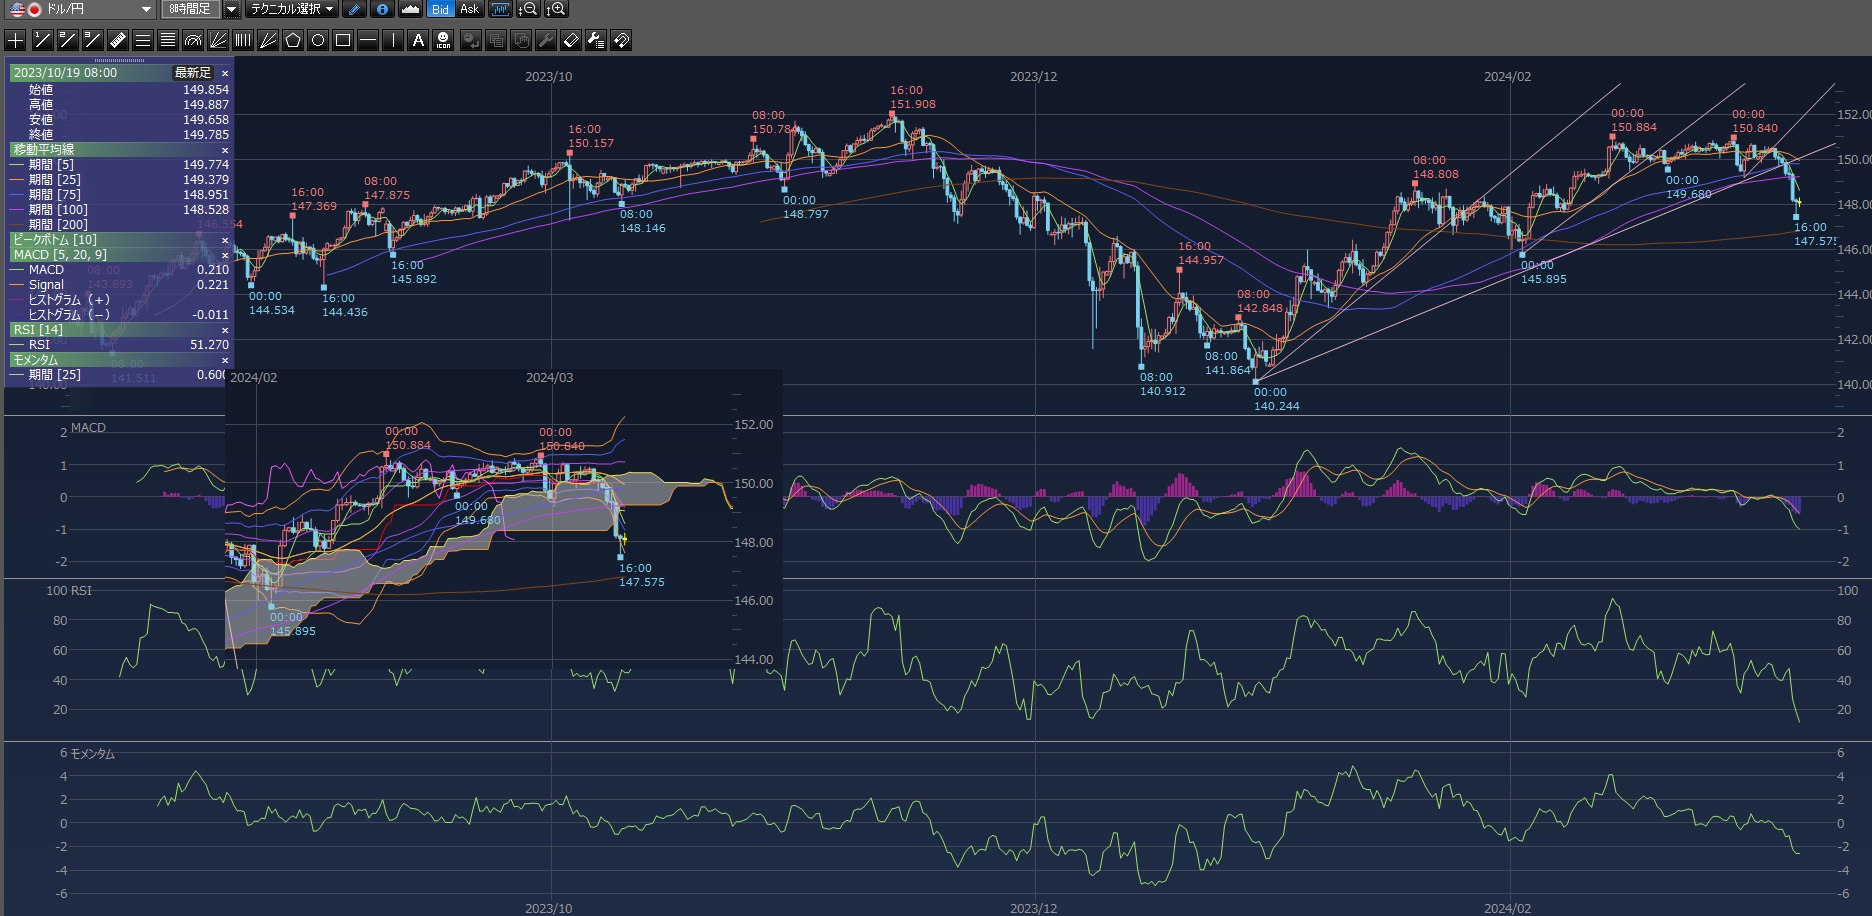Select the Fibonacci fan line tool
Screen dimensions: 1872x916
tap(218, 40)
